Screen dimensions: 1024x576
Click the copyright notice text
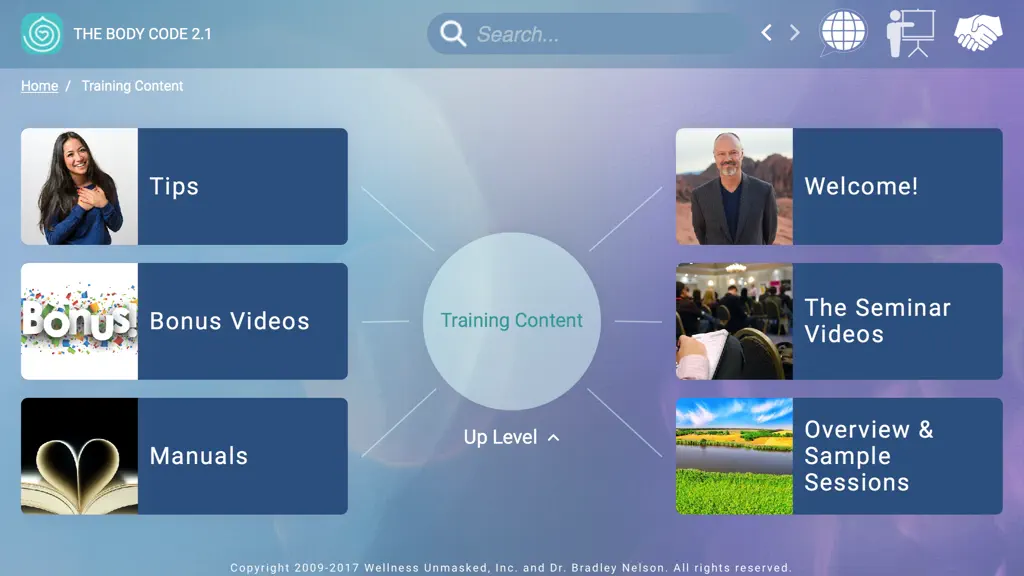click(x=511, y=568)
